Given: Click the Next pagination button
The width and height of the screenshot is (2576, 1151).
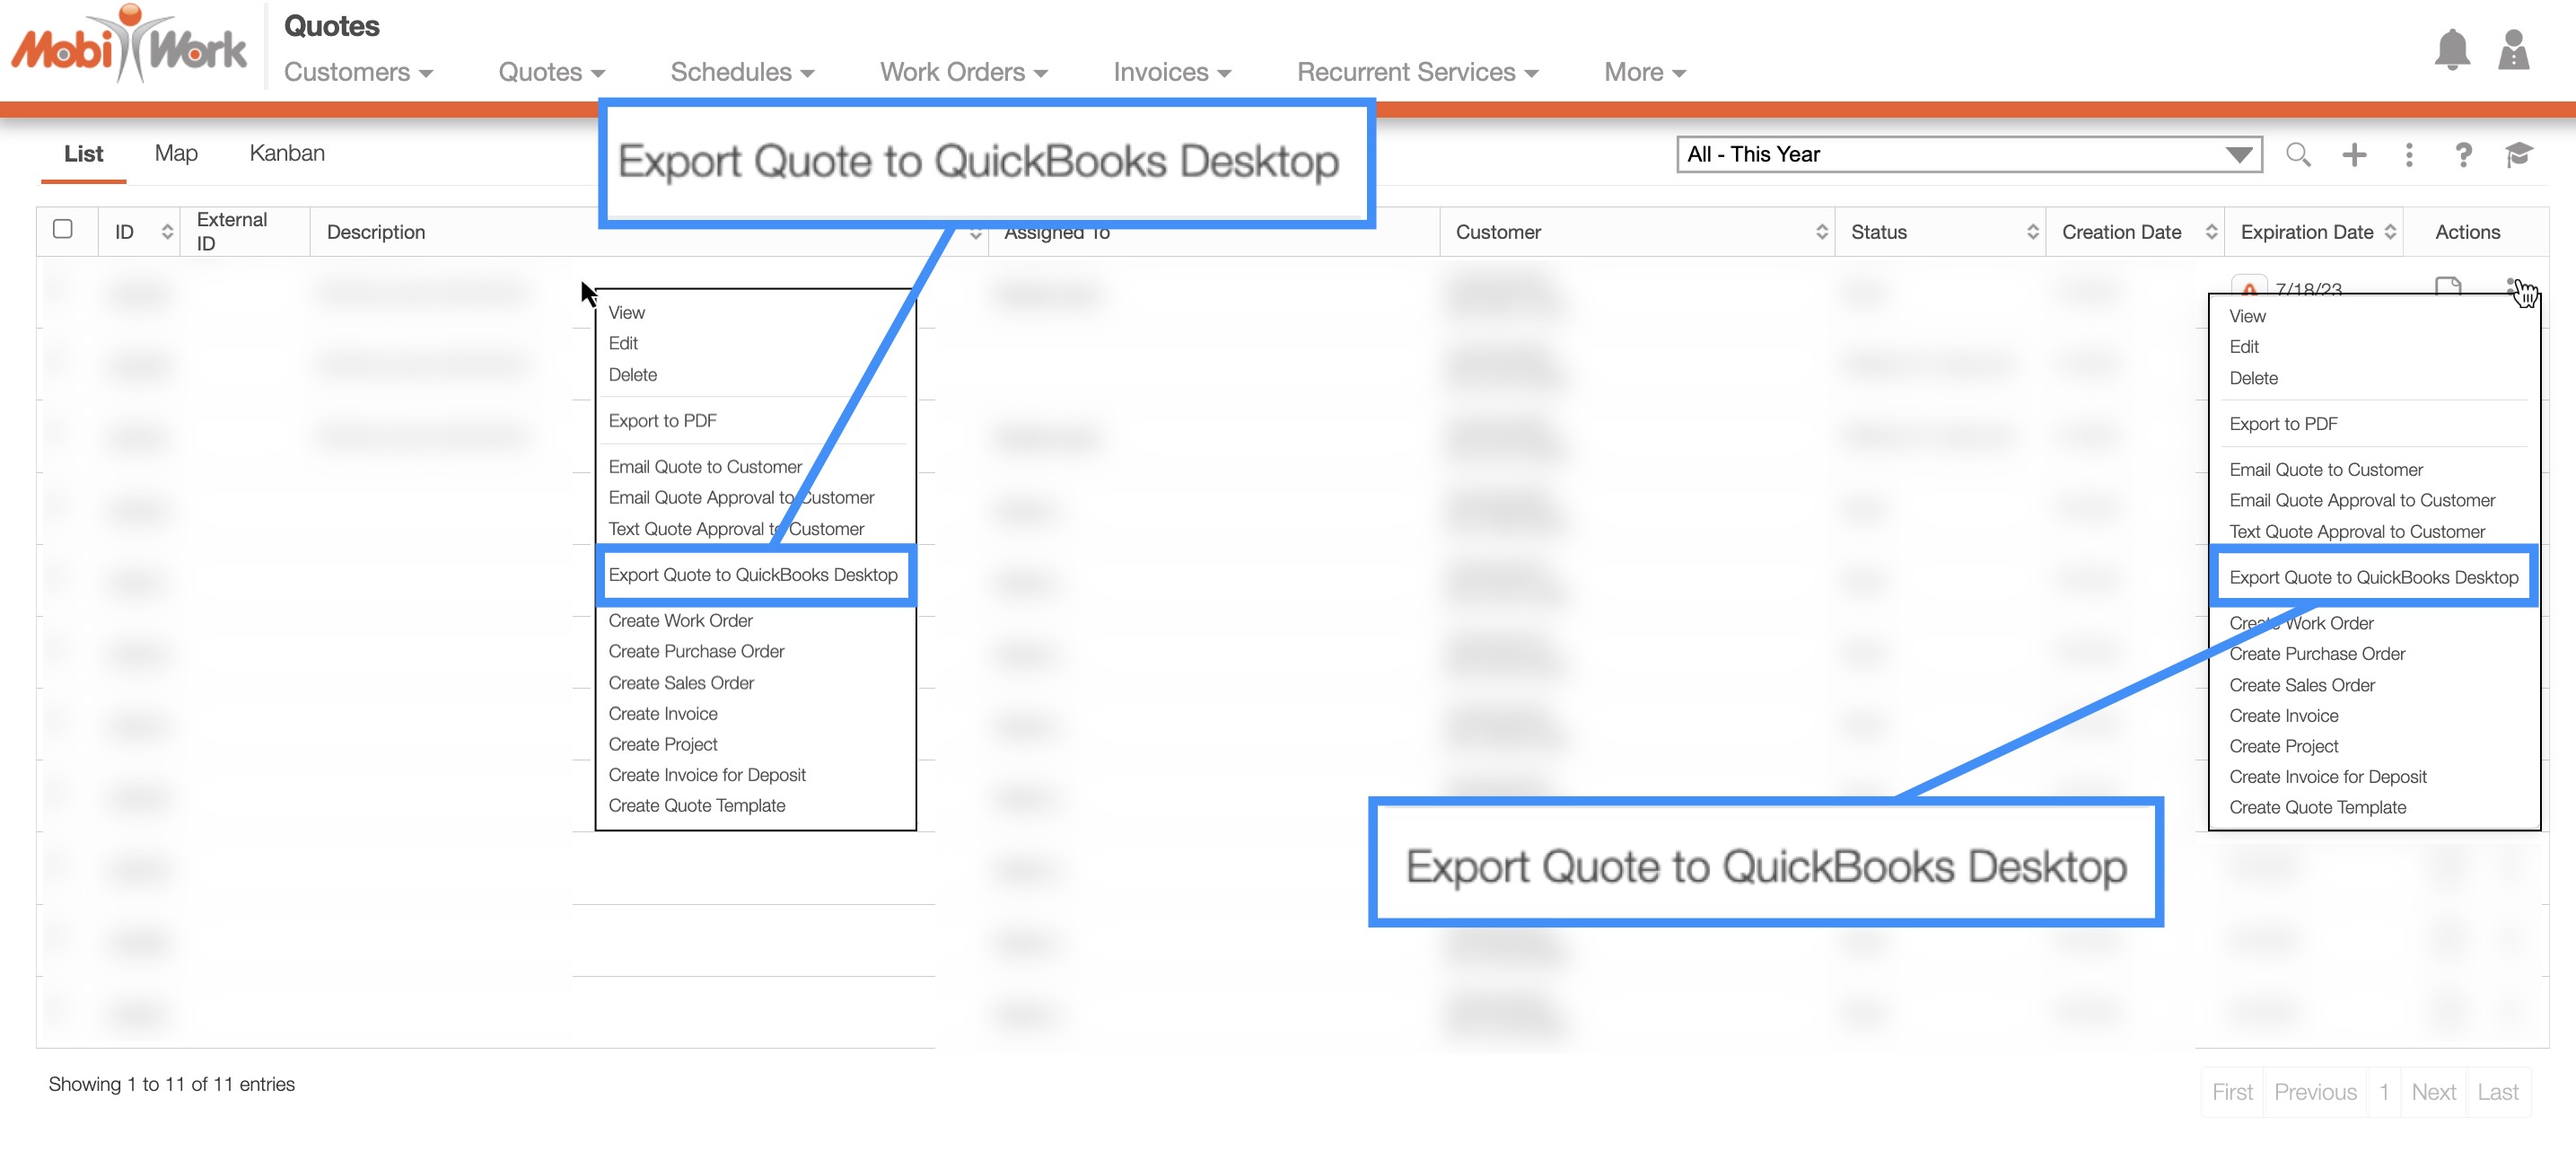Looking at the screenshot, I should (2432, 1092).
